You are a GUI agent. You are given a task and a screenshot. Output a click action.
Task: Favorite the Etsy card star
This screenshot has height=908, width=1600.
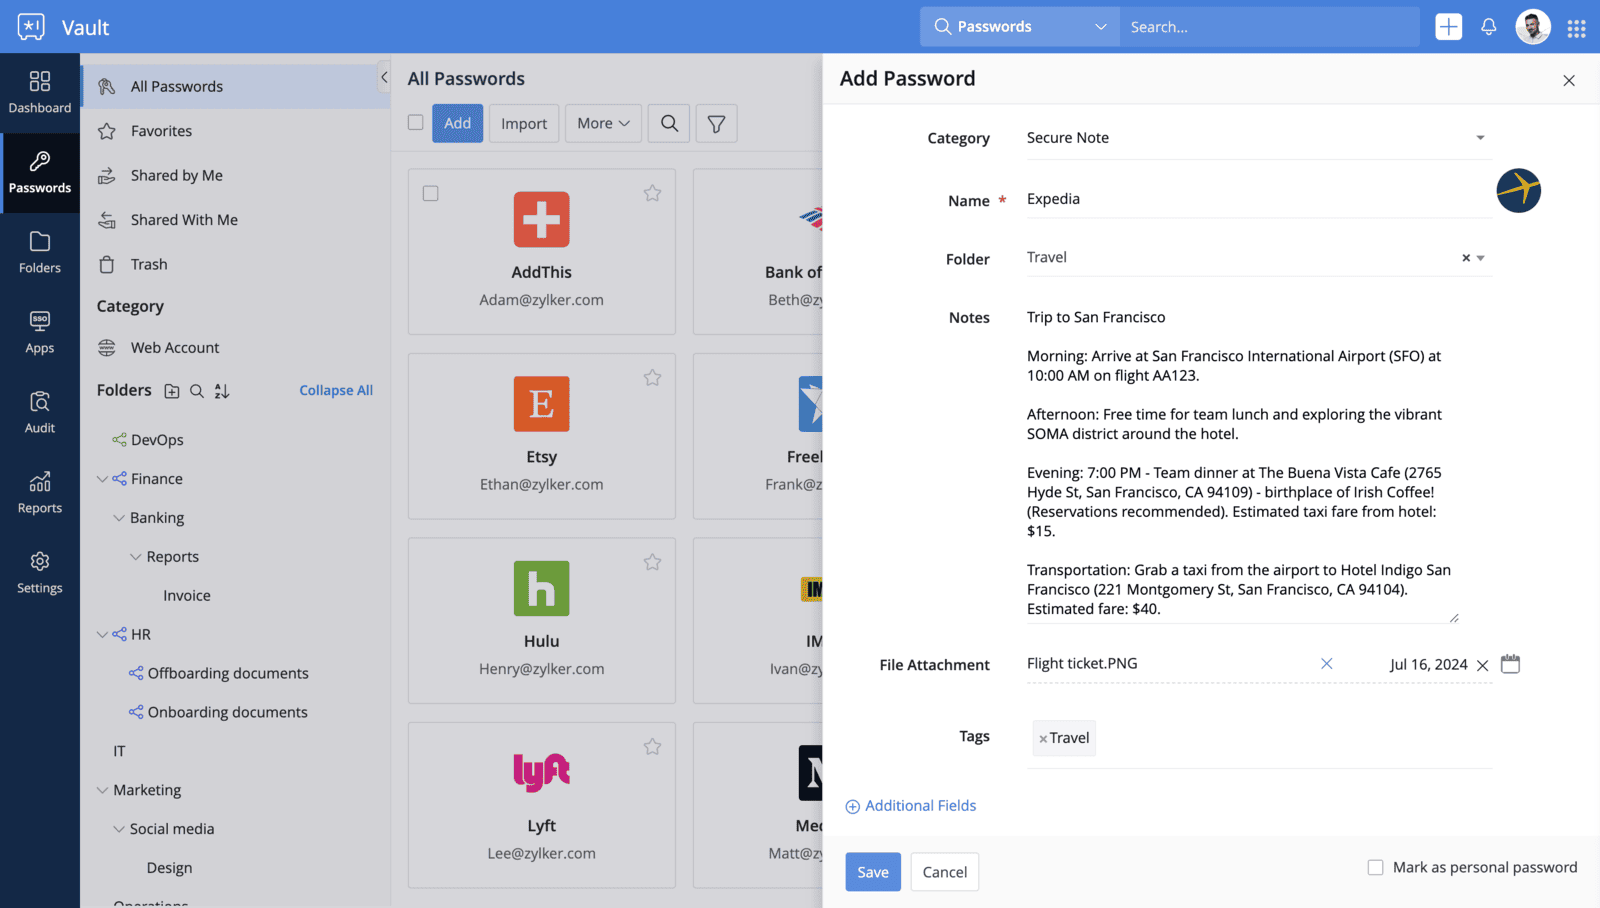[652, 377]
